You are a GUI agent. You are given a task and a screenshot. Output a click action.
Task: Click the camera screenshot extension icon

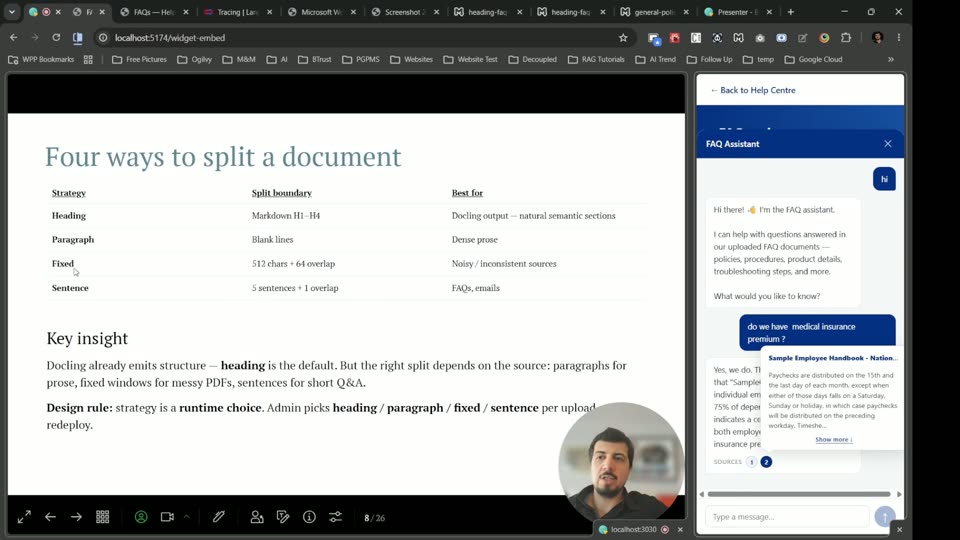(x=760, y=38)
